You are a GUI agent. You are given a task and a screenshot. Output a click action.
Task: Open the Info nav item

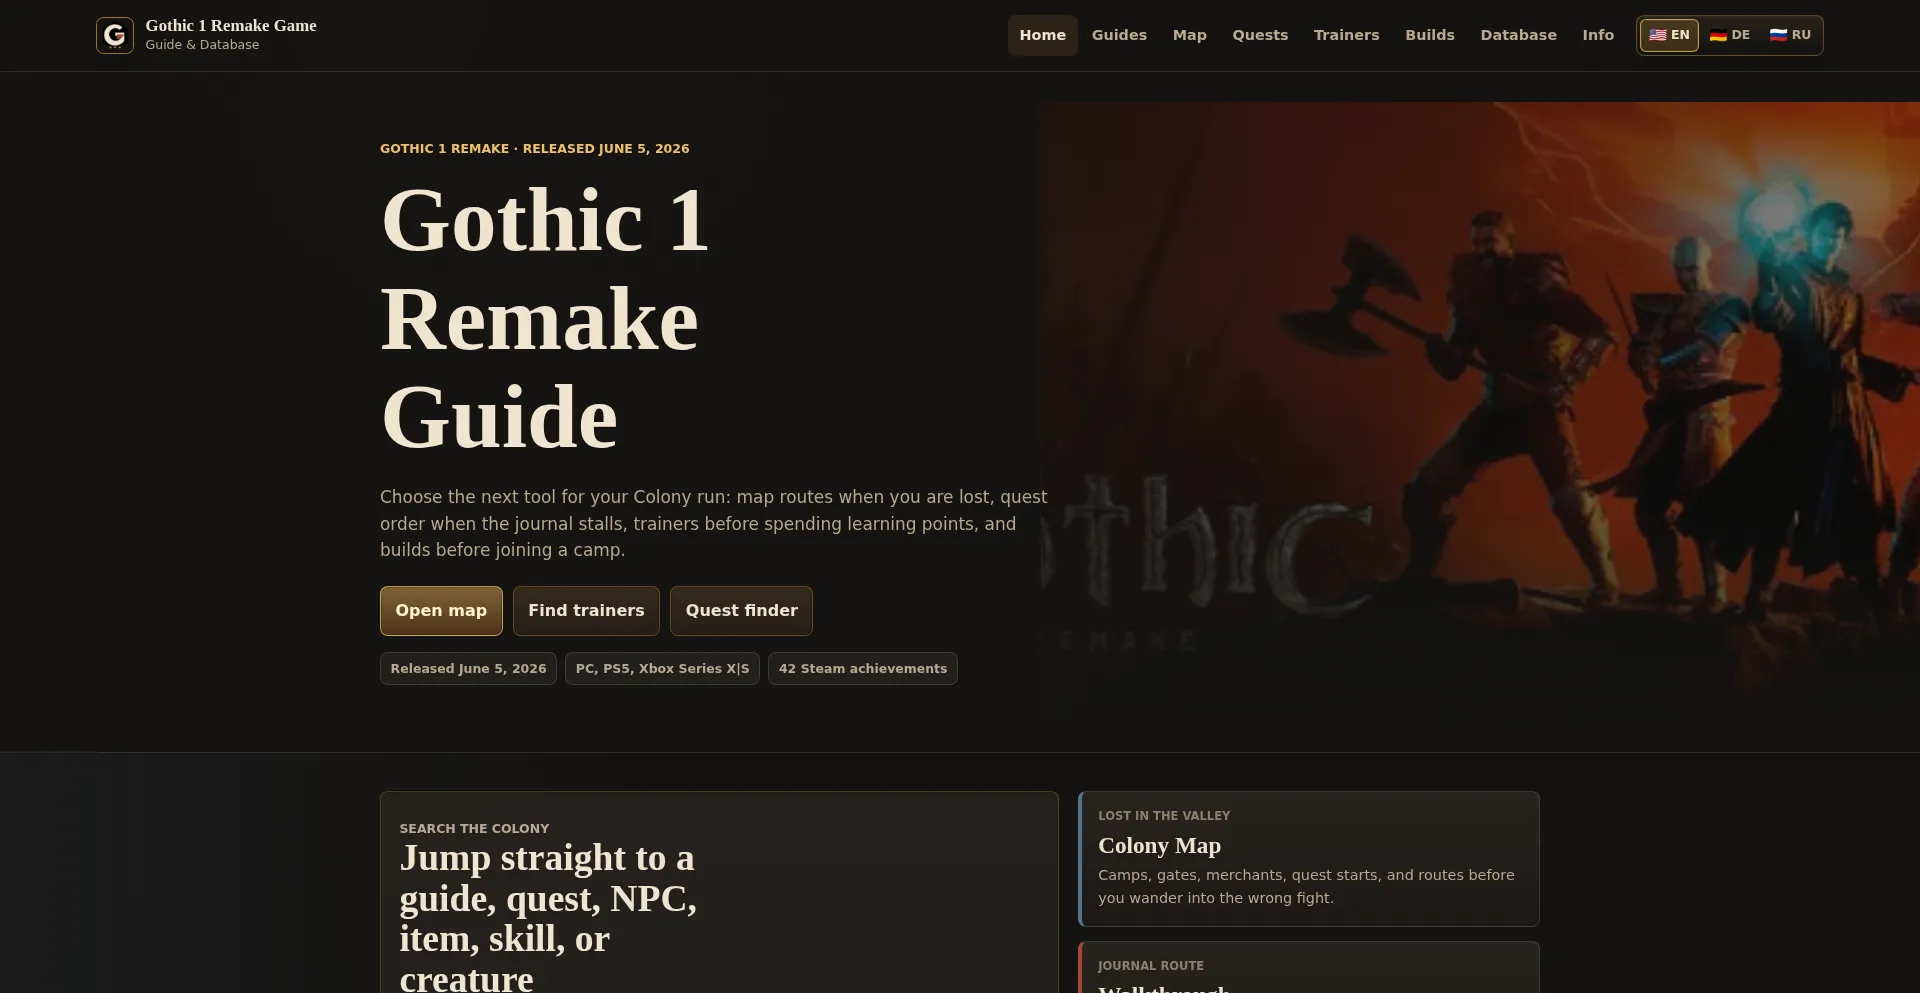coord(1598,35)
